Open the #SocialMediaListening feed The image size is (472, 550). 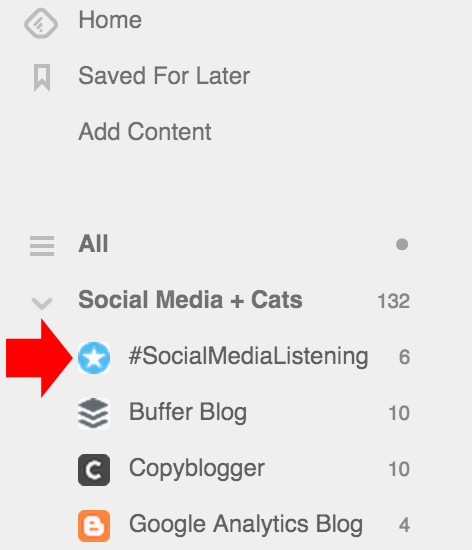tap(249, 357)
